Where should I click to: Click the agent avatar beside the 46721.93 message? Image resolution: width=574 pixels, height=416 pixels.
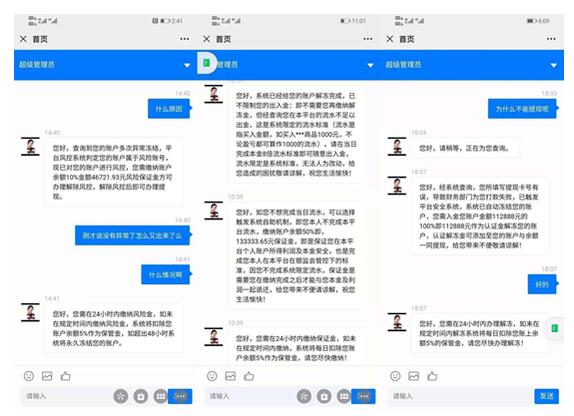pyautogui.click(x=30, y=146)
